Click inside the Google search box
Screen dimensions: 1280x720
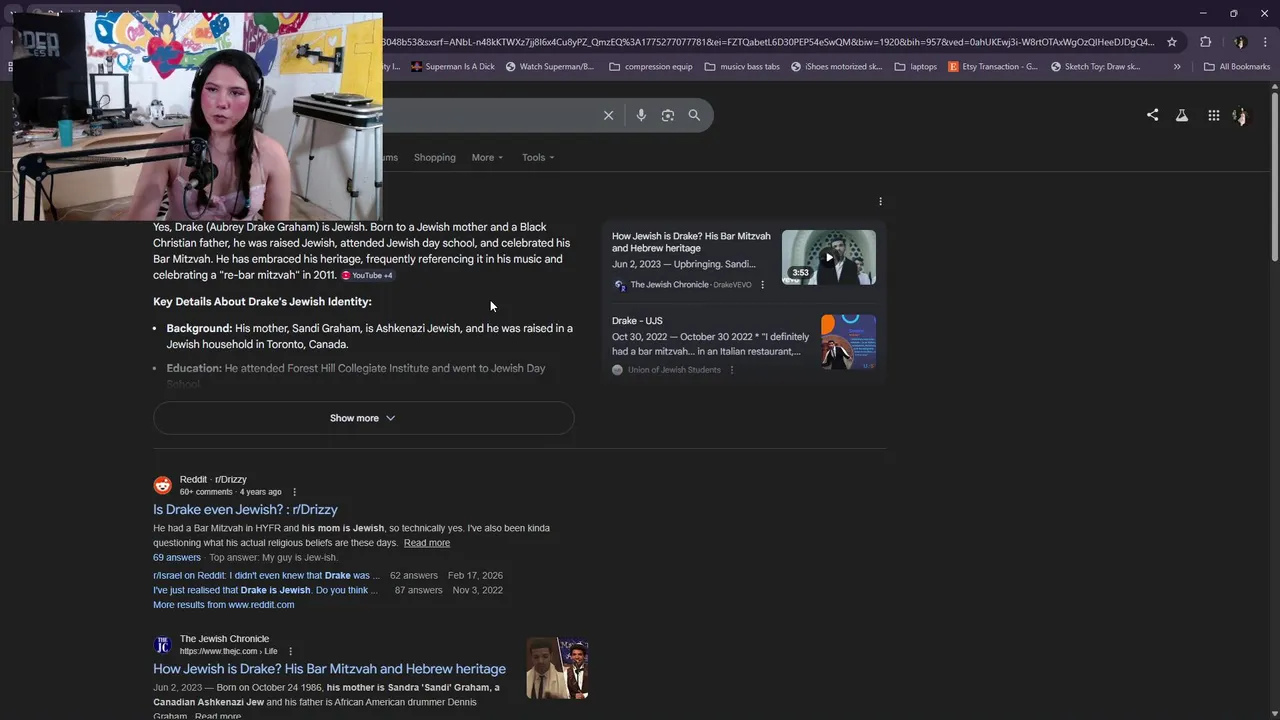tap(490, 115)
